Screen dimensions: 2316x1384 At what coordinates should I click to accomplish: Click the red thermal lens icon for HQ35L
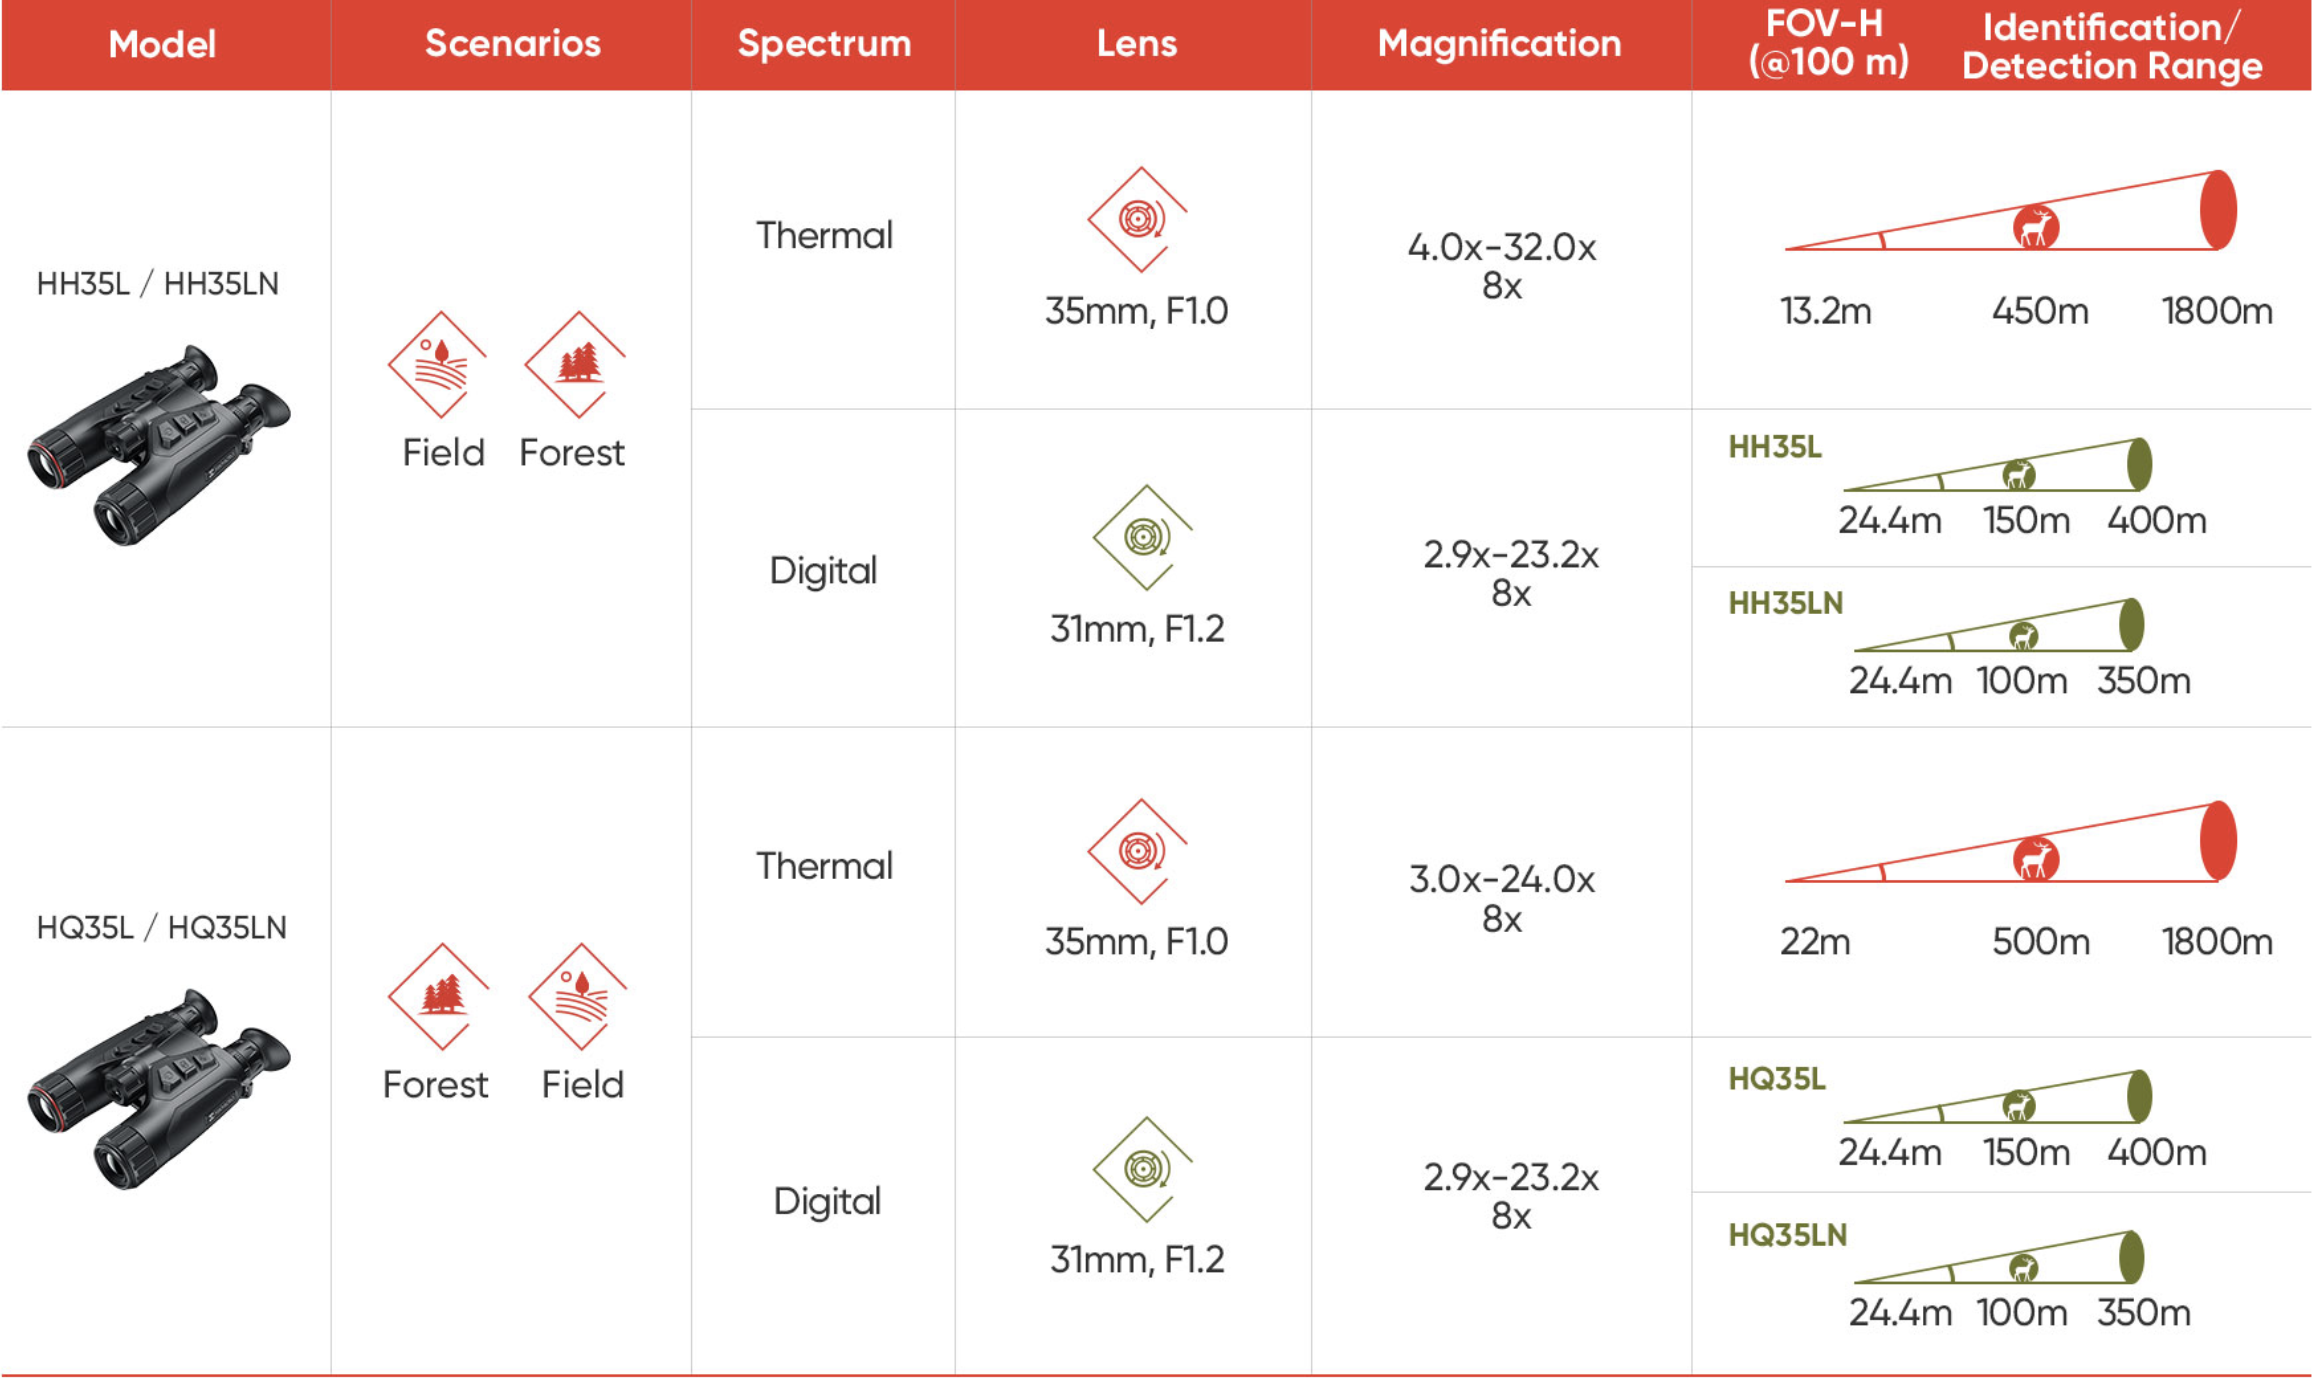pyautogui.click(x=1138, y=851)
